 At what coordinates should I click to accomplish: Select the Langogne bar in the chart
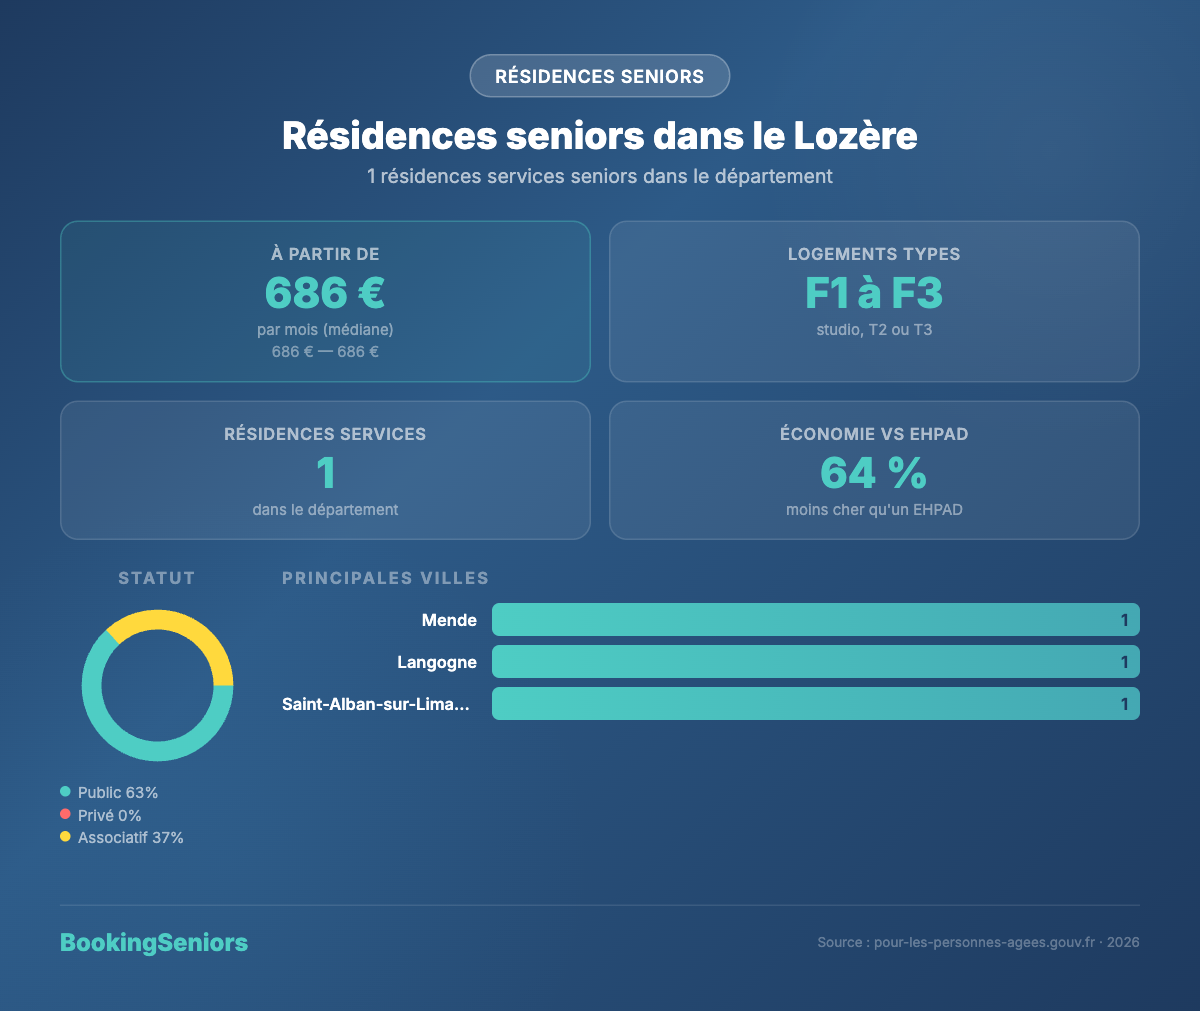[815, 661]
